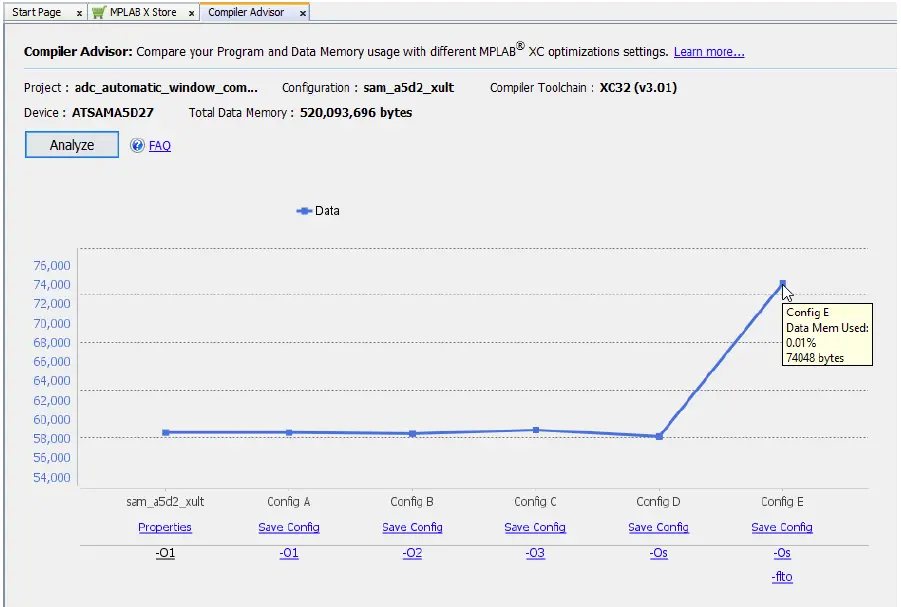Screen dimensions: 901x607
Task: Click the Config E data point
Action: pyautogui.click(x=783, y=283)
